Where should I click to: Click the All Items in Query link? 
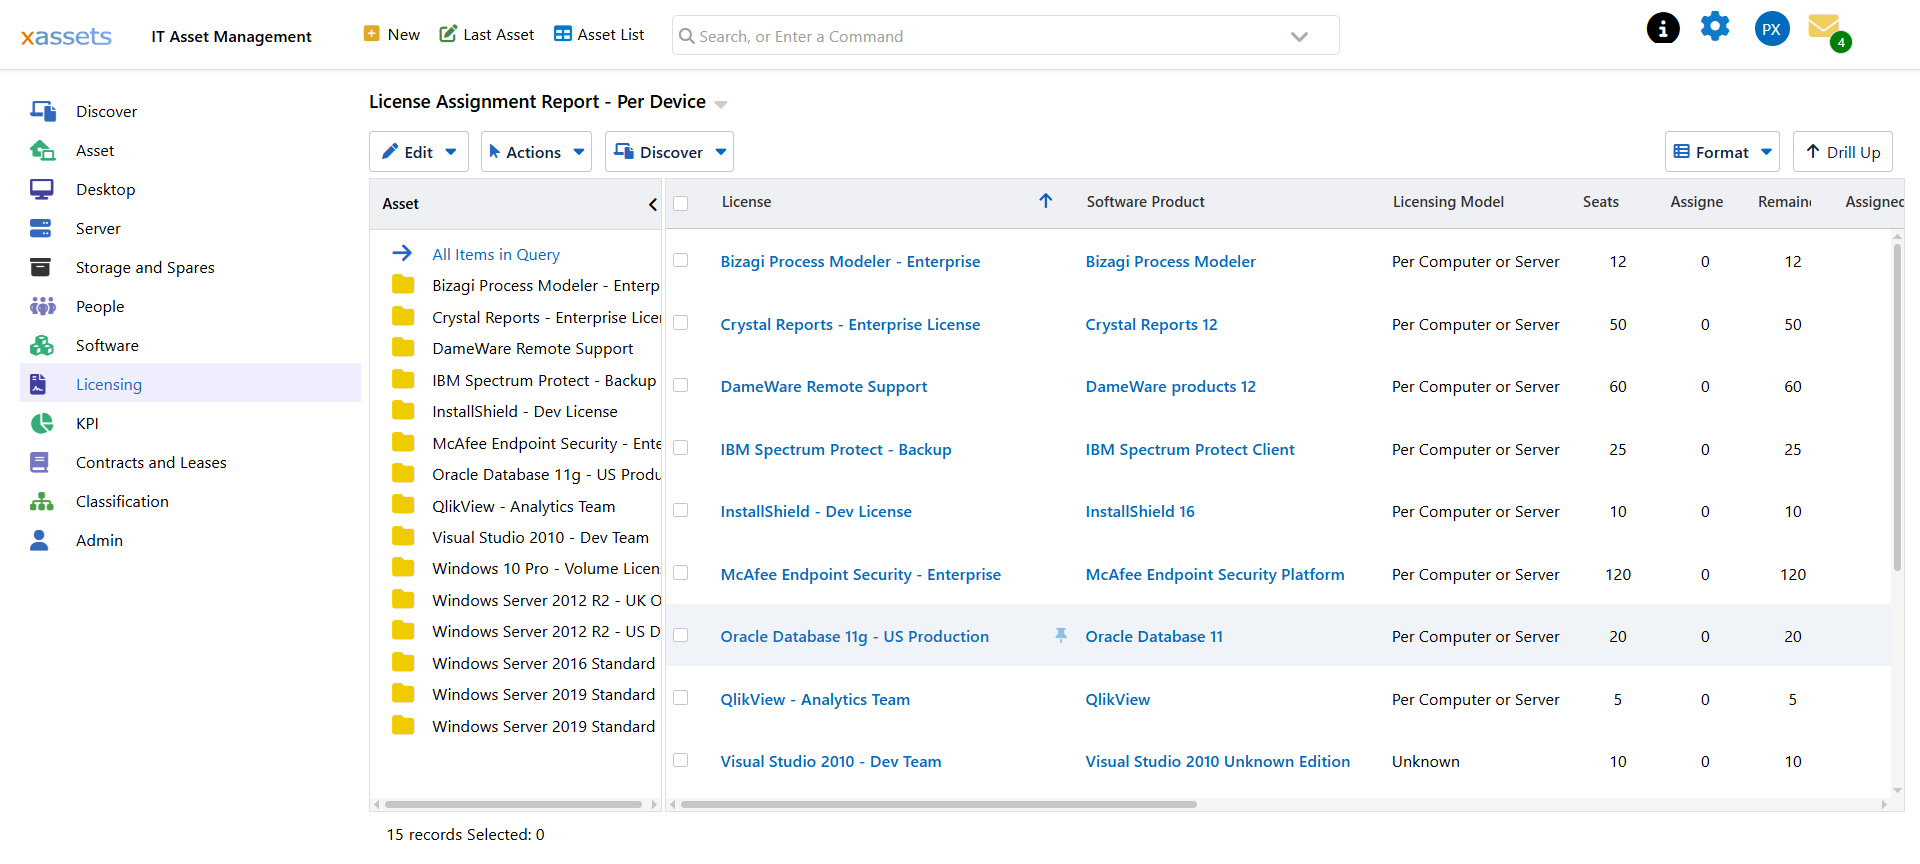496,254
